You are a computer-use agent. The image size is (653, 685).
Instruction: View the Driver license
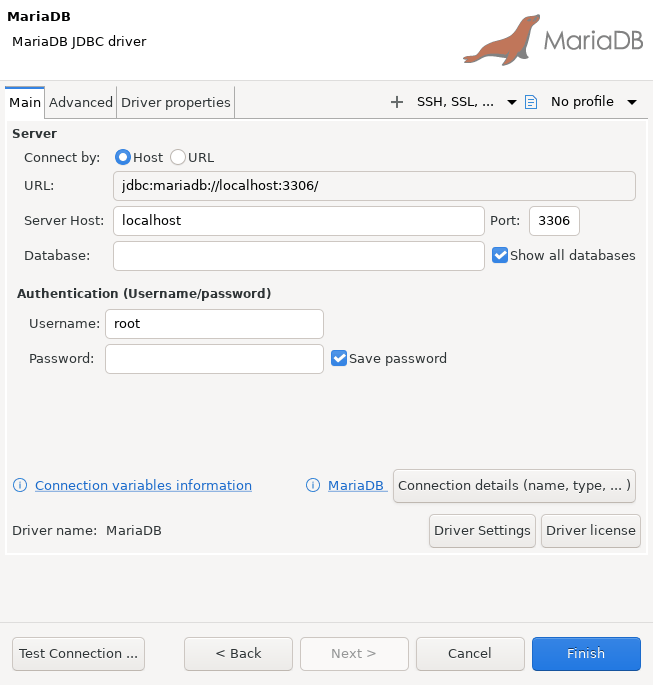pos(591,530)
